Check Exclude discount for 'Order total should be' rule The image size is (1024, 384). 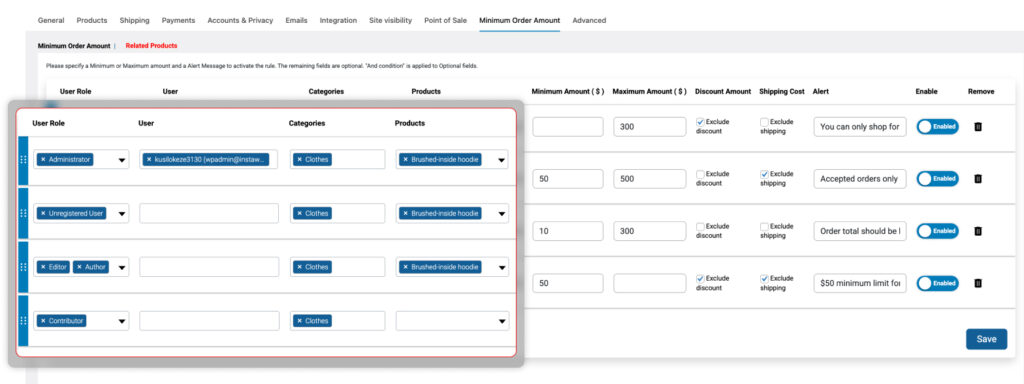click(x=700, y=227)
